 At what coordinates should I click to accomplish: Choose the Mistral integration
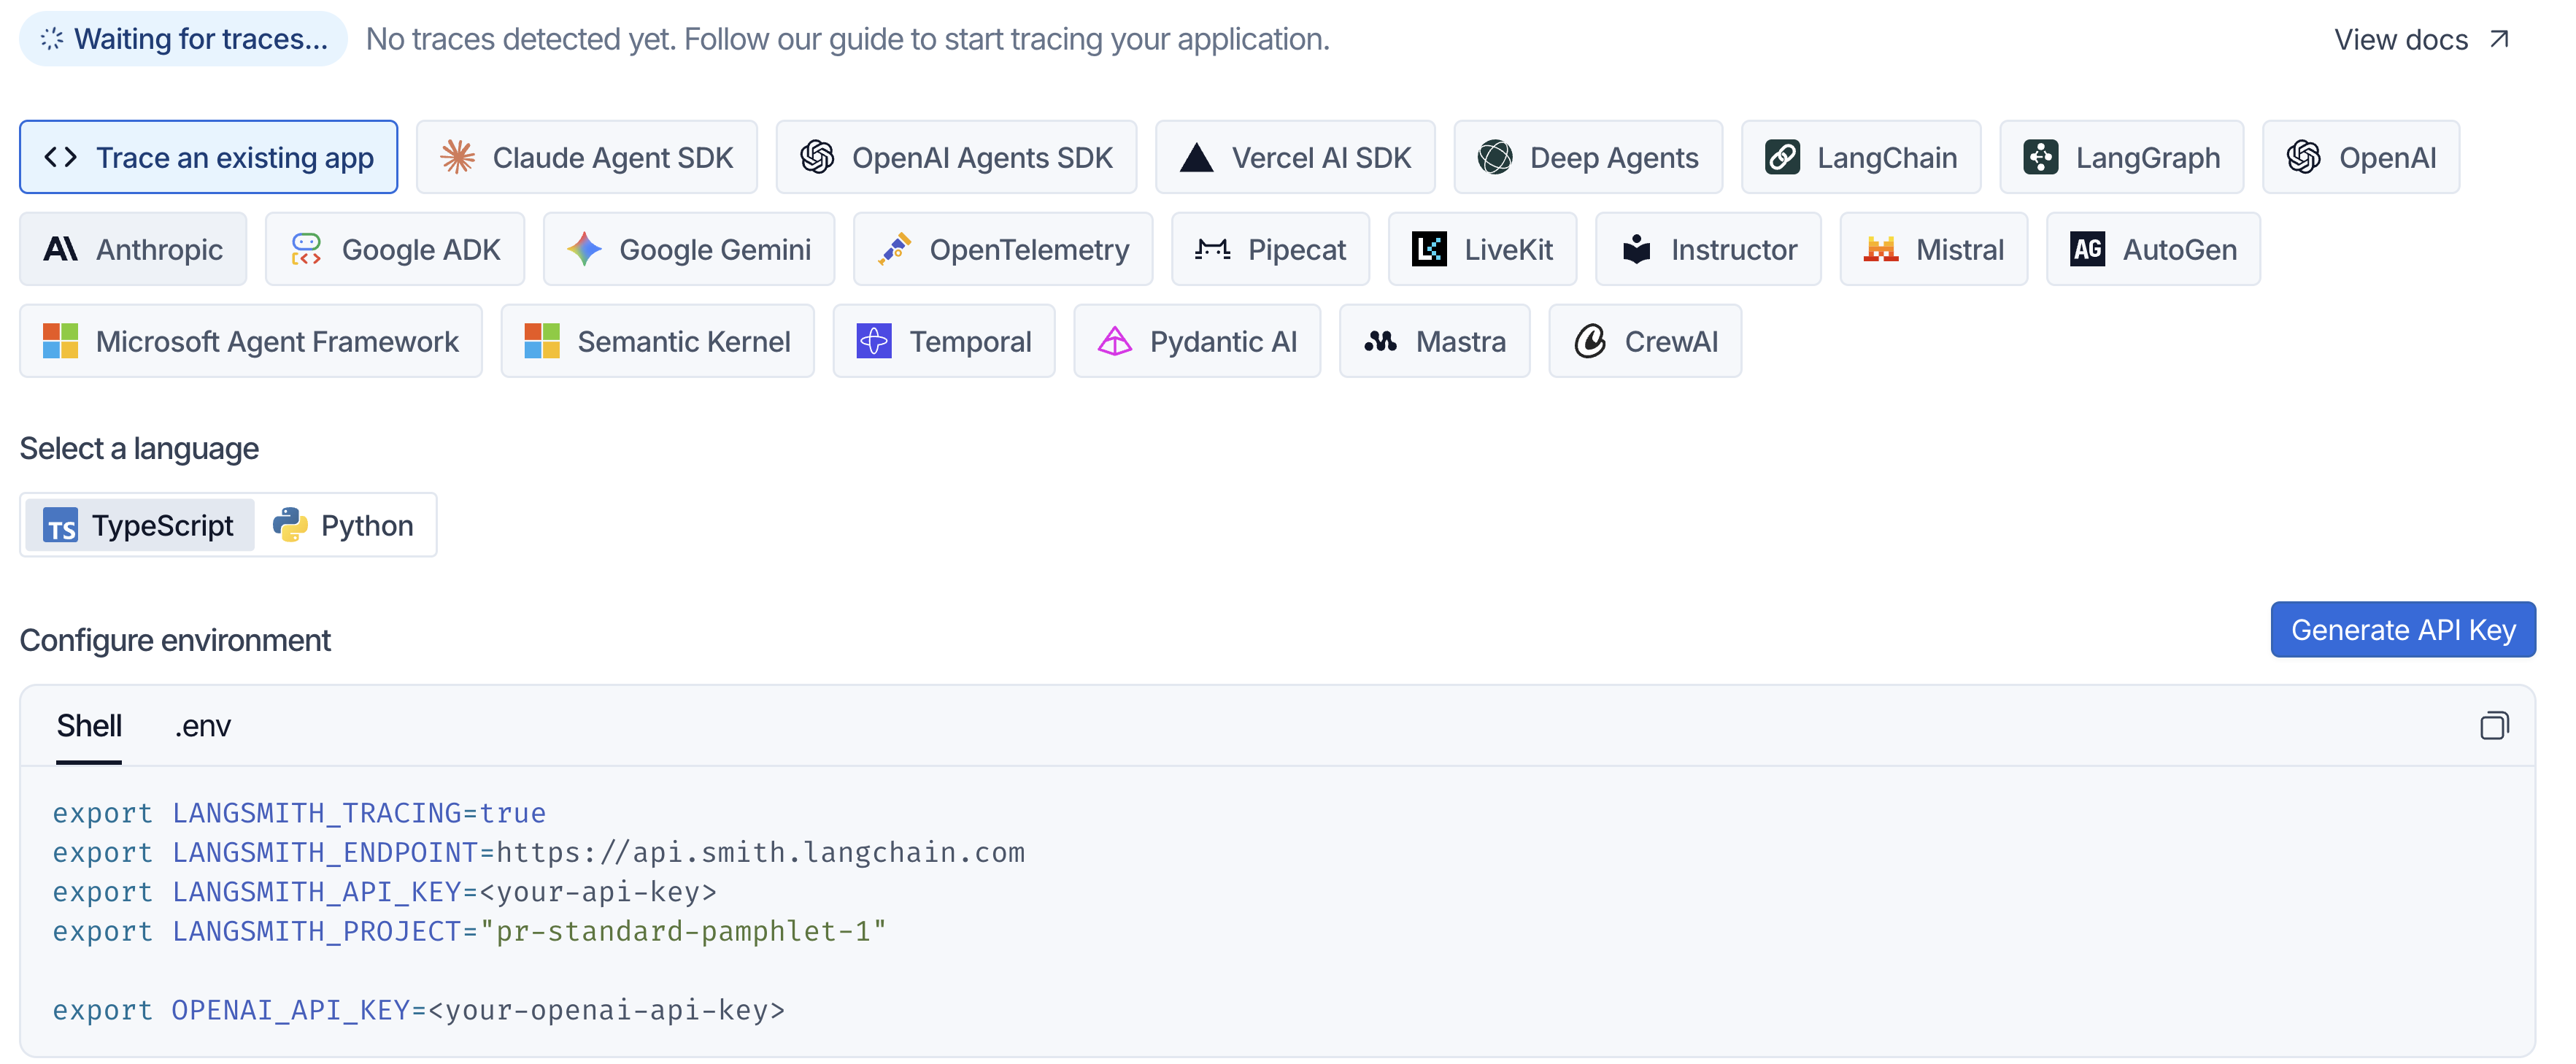tap(1933, 249)
